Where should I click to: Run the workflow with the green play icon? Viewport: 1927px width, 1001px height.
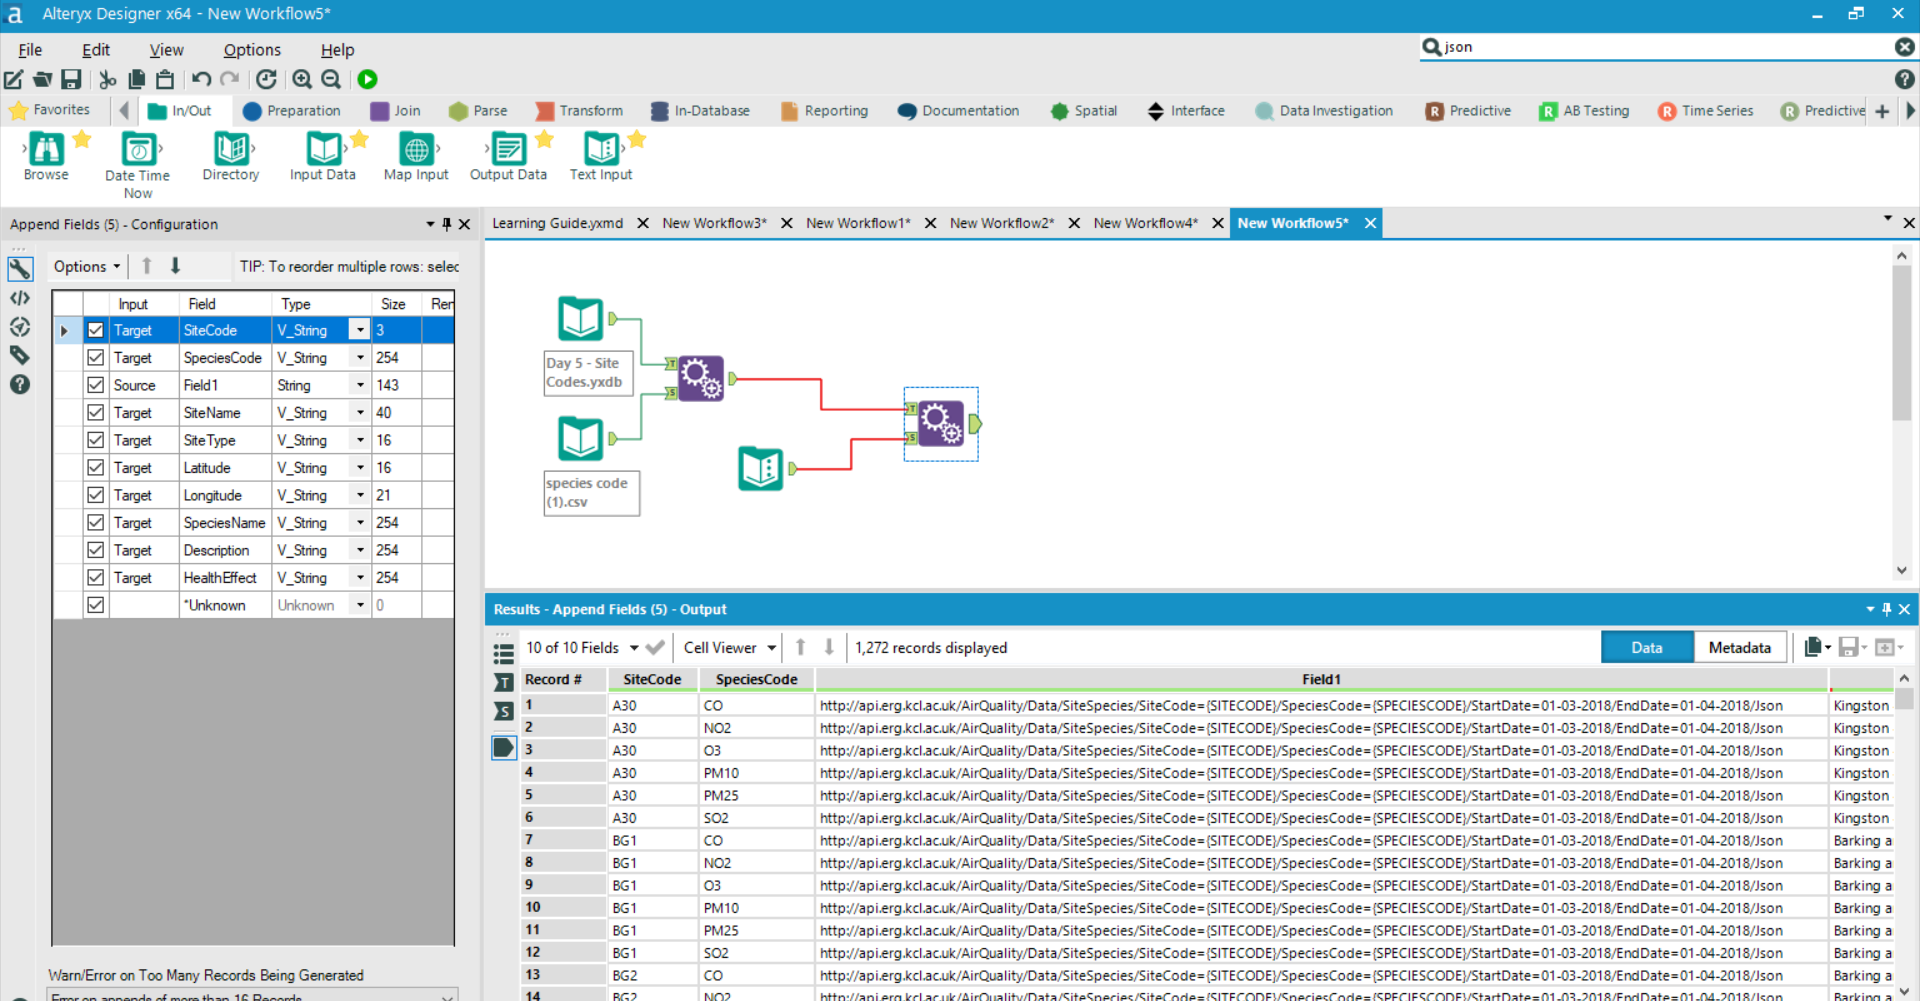pyautogui.click(x=367, y=79)
